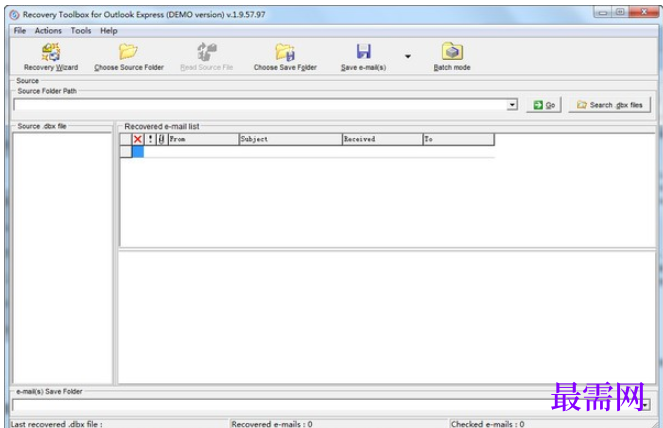Click Save e-mail(s) floppy icon
The height and width of the screenshot is (428, 663).
point(363,52)
